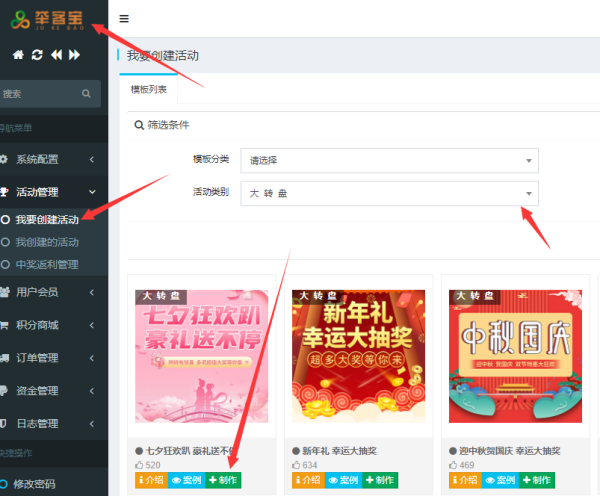Image resolution: width=600 pixels, height=496 pixels.
Task: Expand the 资金管理 menu chevron
Action: coord(92,391)
